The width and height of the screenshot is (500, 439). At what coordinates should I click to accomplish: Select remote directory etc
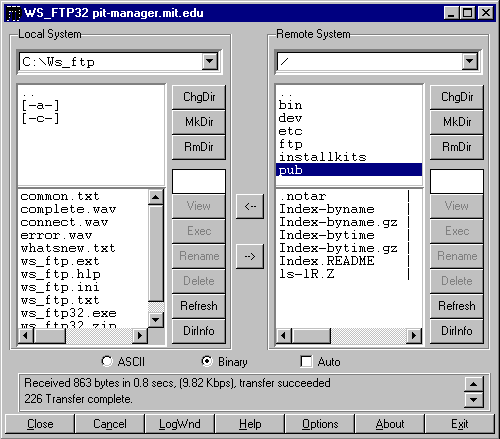[290, 131]
